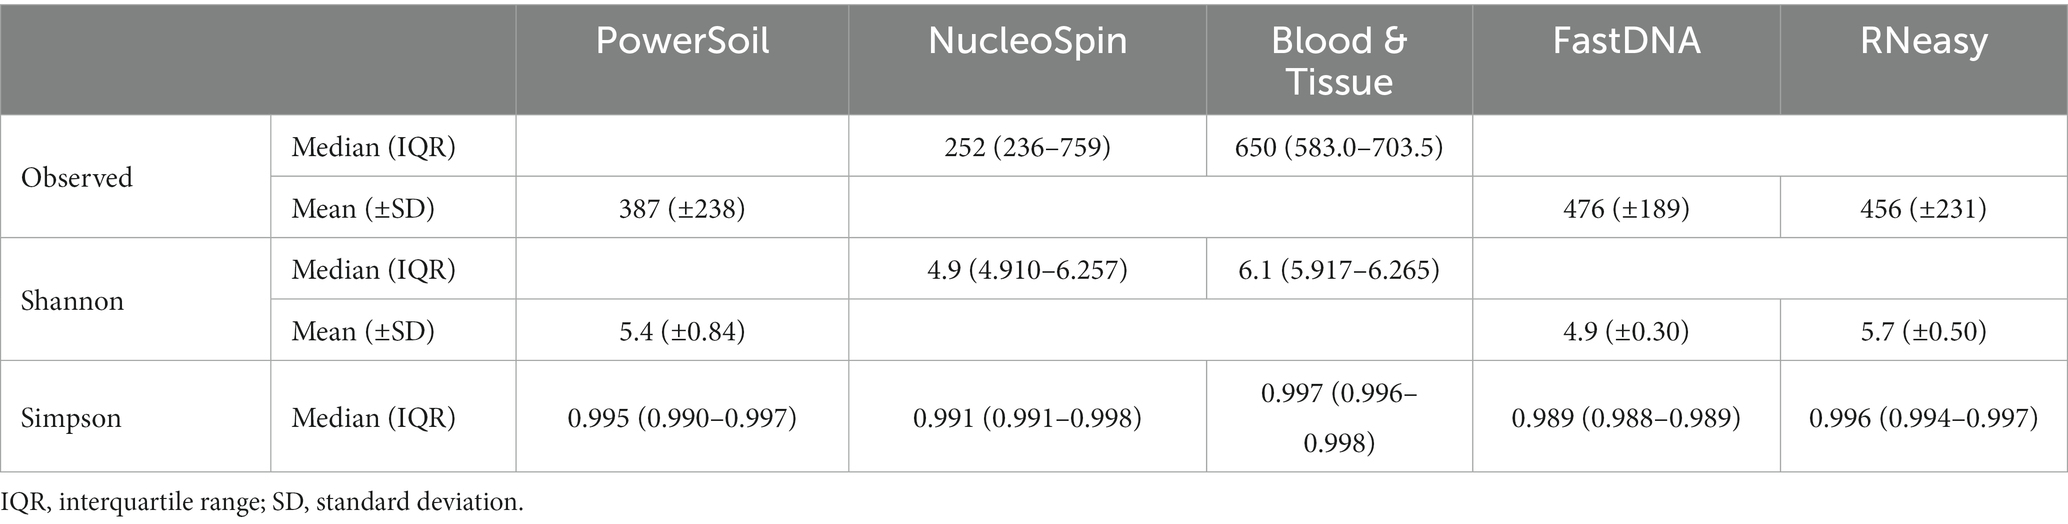Click the Shannon row label
Image resolution: width=2068 pixels, height=524 pixels.
click(72, 300)
